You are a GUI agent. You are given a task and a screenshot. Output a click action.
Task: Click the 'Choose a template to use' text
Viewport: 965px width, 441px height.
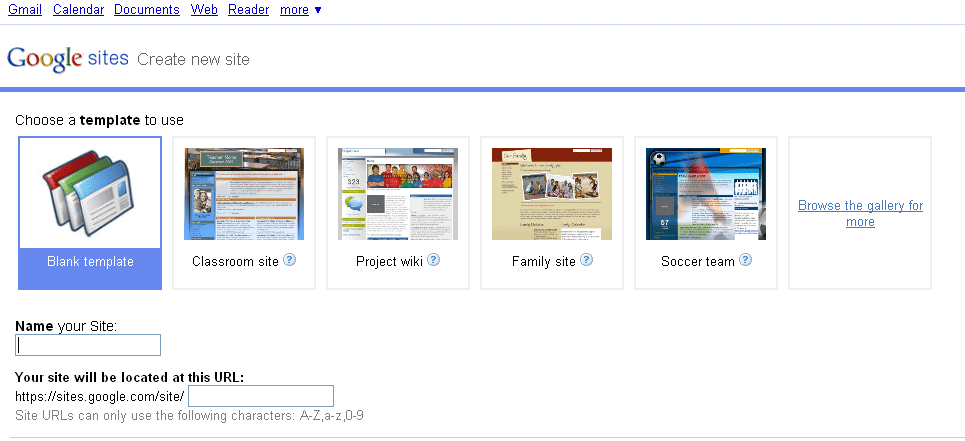[x=99, y=120]
